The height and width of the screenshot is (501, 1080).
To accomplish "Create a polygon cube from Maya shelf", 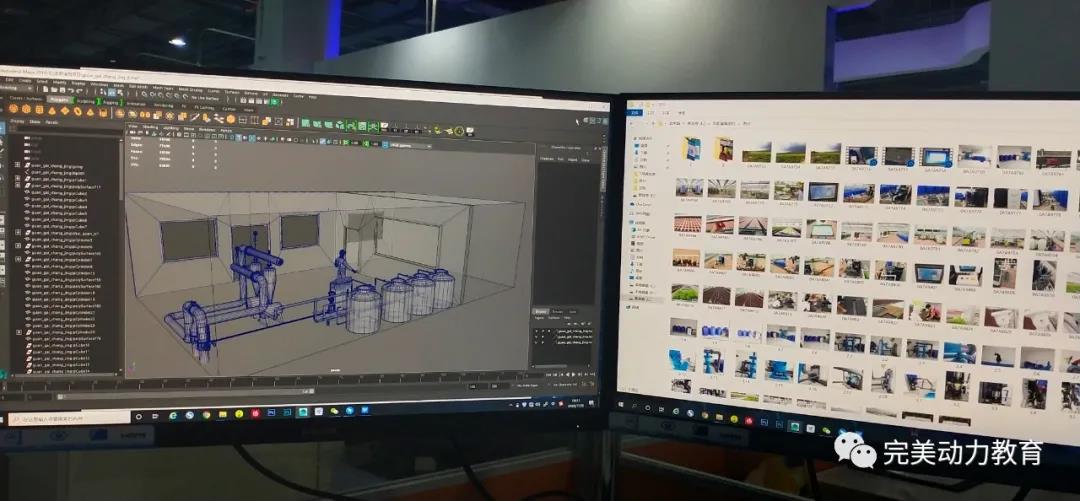I will (26, 109).
